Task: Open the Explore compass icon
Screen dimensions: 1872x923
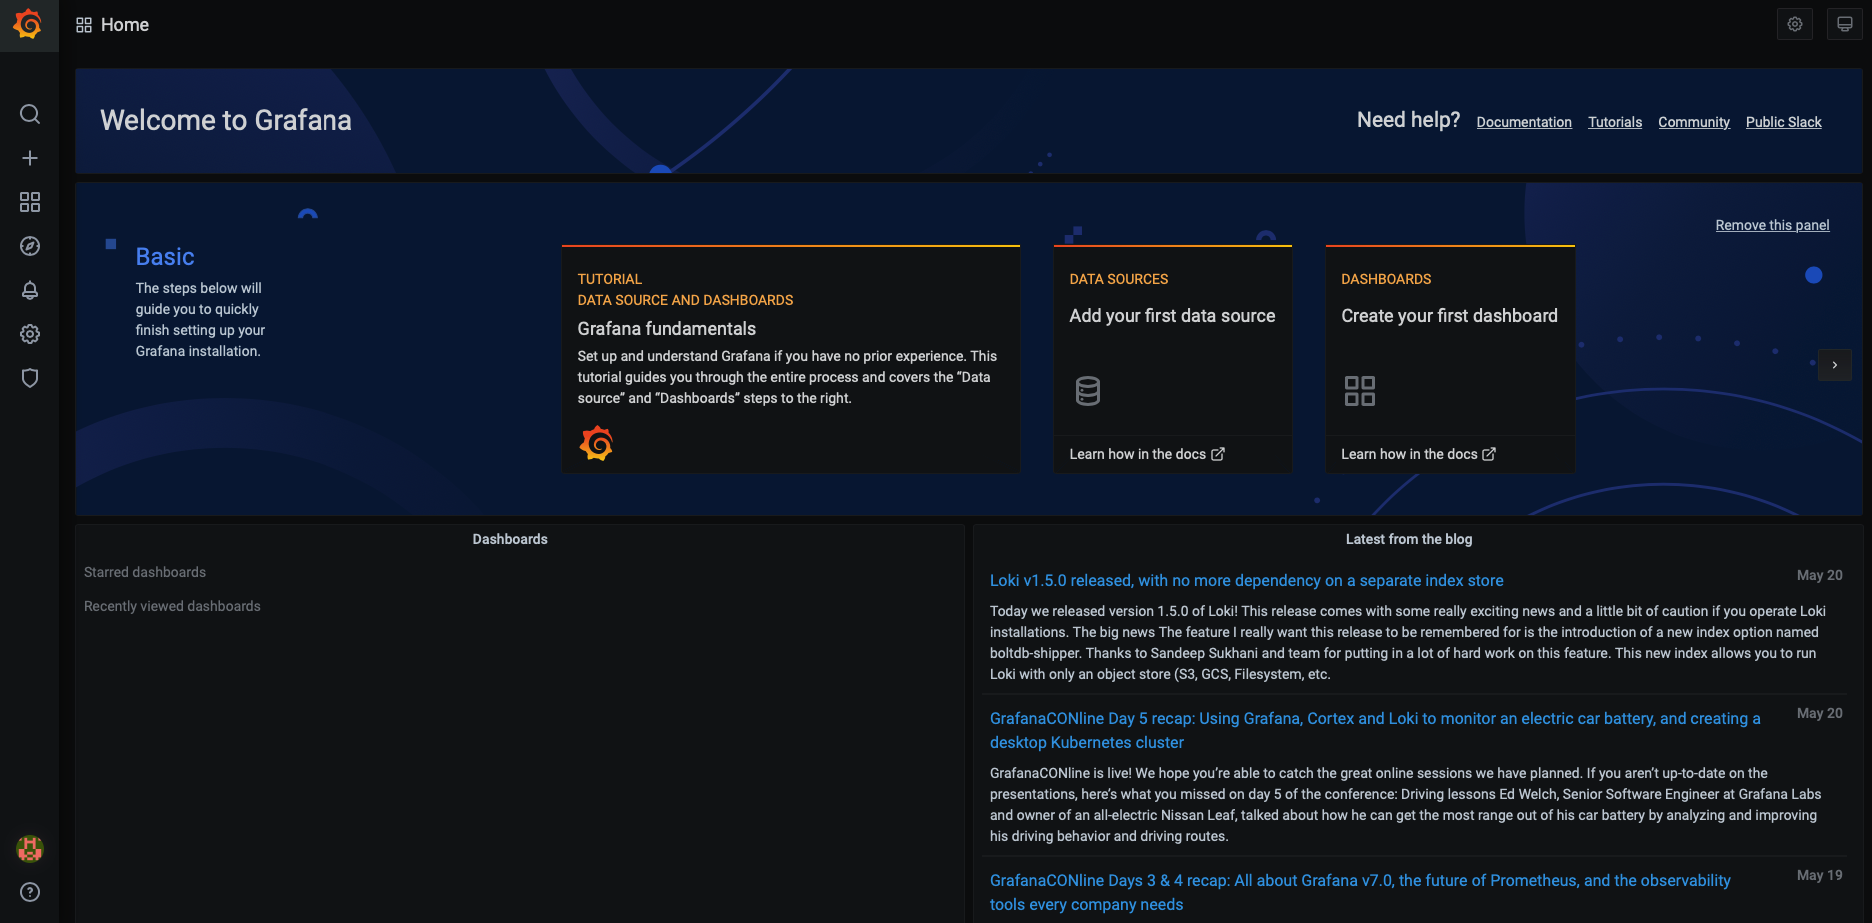Action: [30, 246]
